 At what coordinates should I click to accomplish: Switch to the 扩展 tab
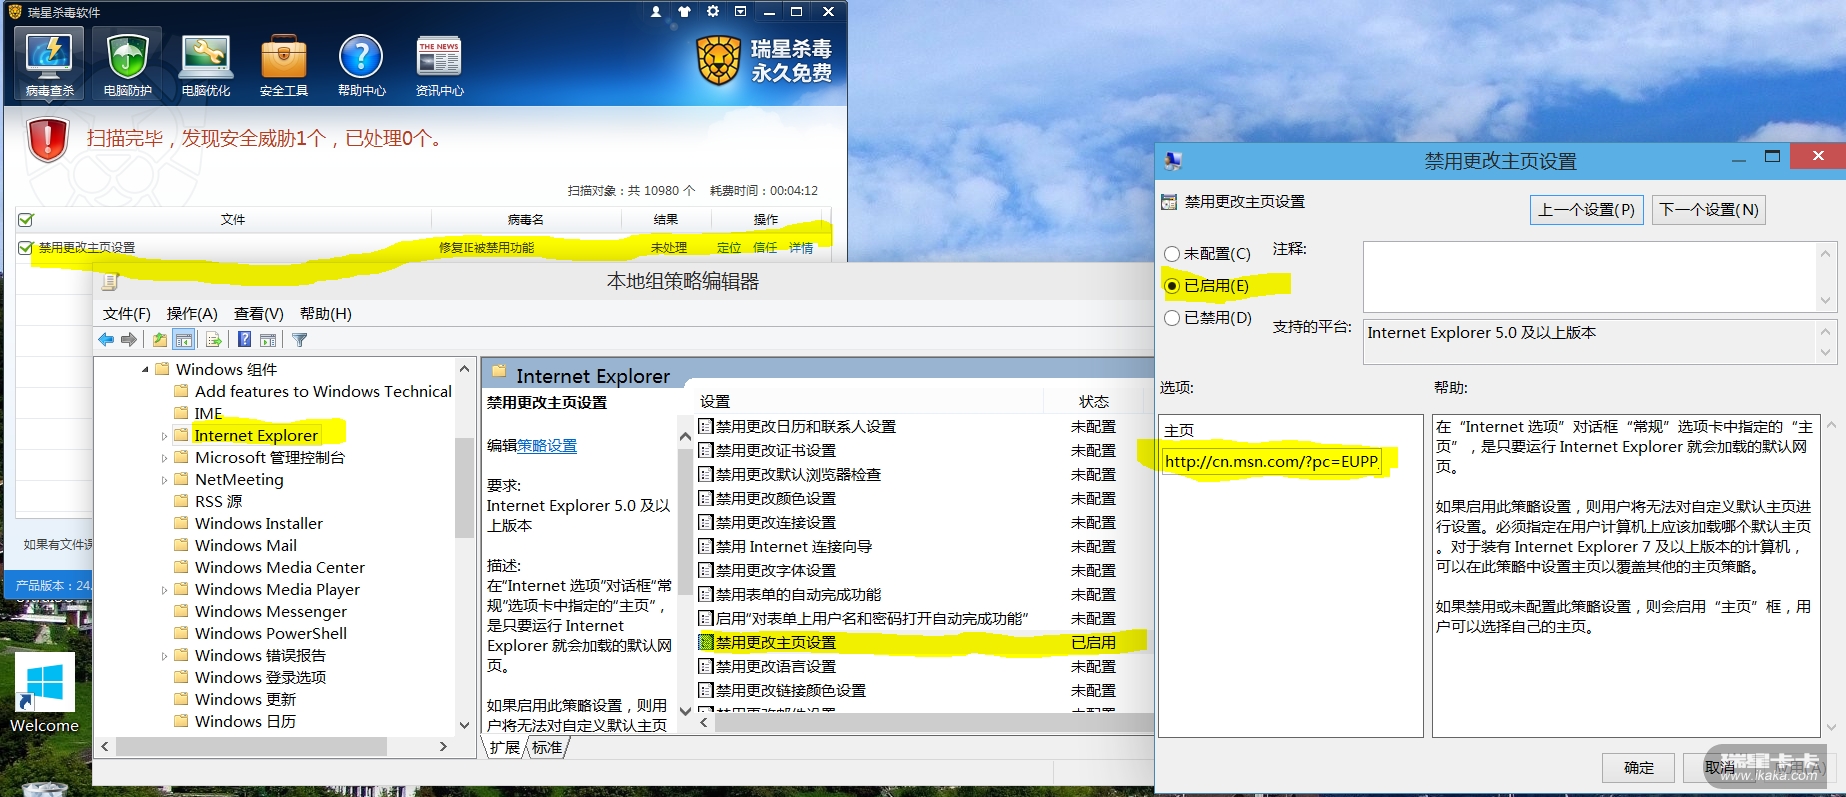click(x=505, y=748)
